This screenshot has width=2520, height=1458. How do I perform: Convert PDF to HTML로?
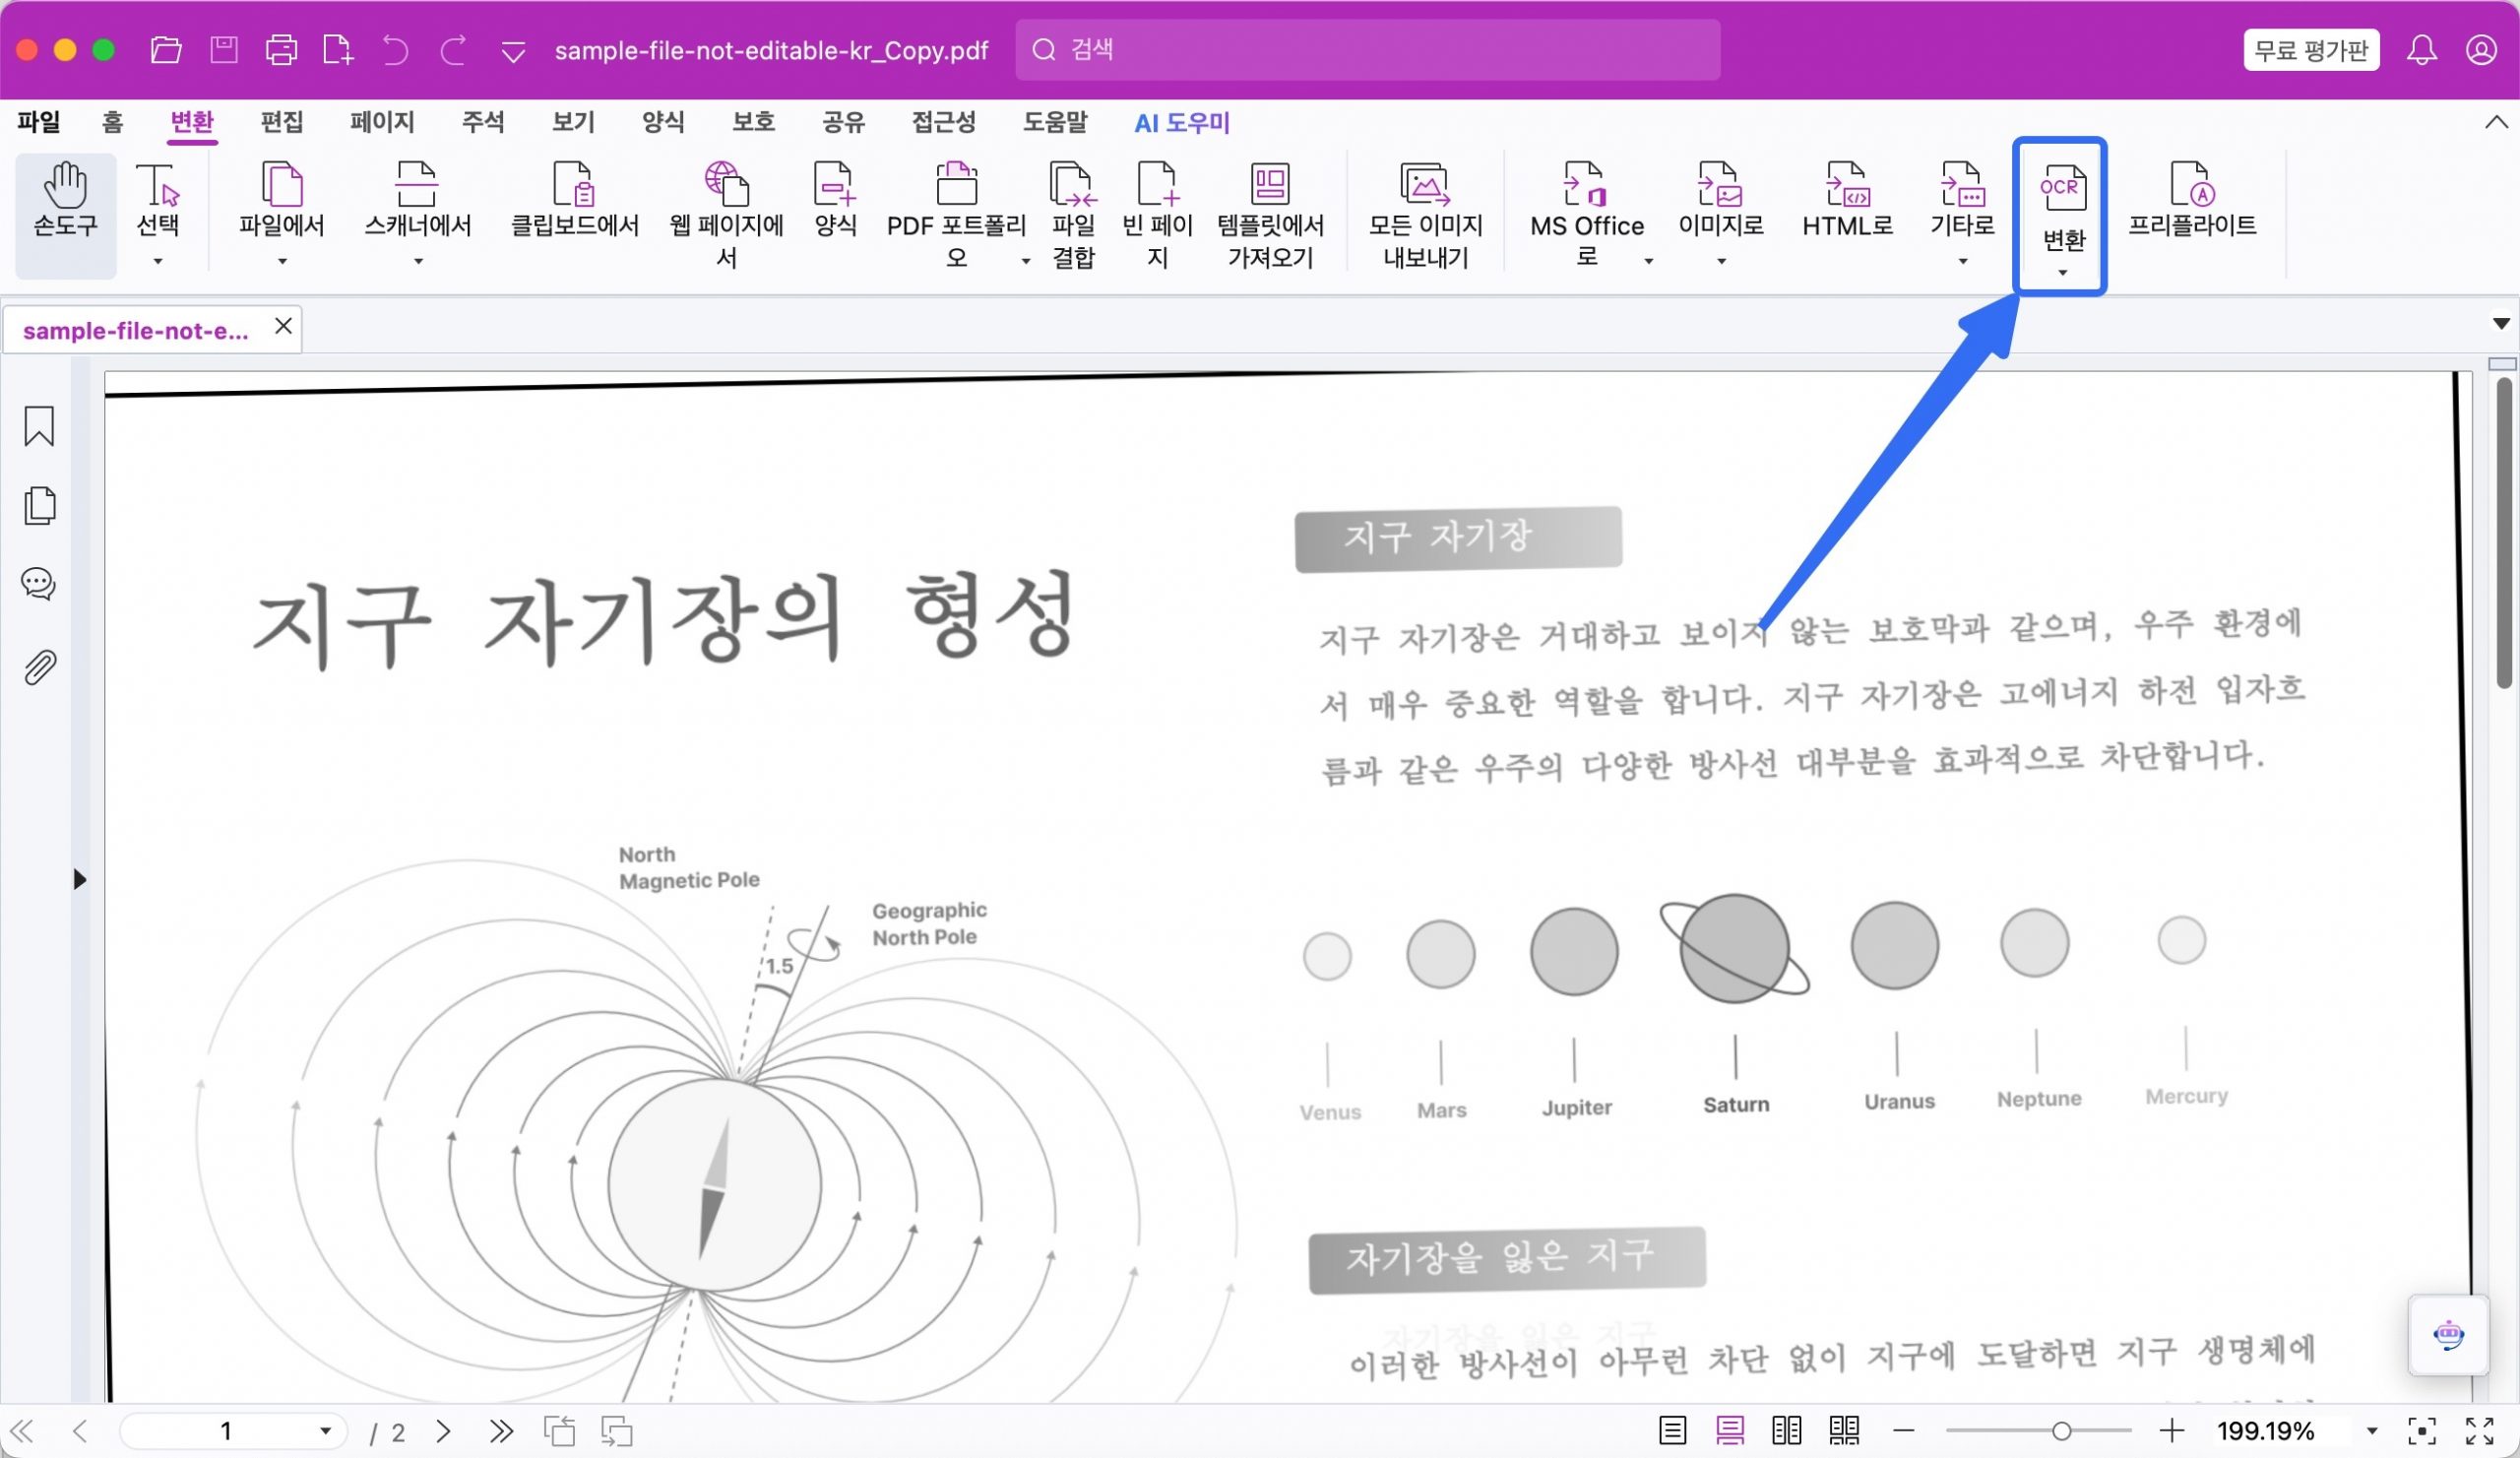point(1847,200)
